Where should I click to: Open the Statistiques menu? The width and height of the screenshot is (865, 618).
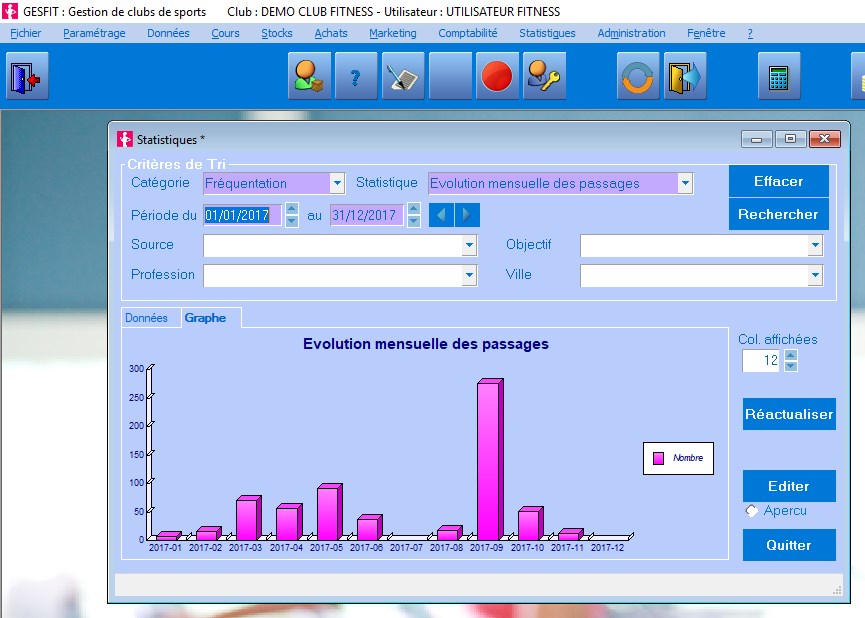[x=547, y=33]
